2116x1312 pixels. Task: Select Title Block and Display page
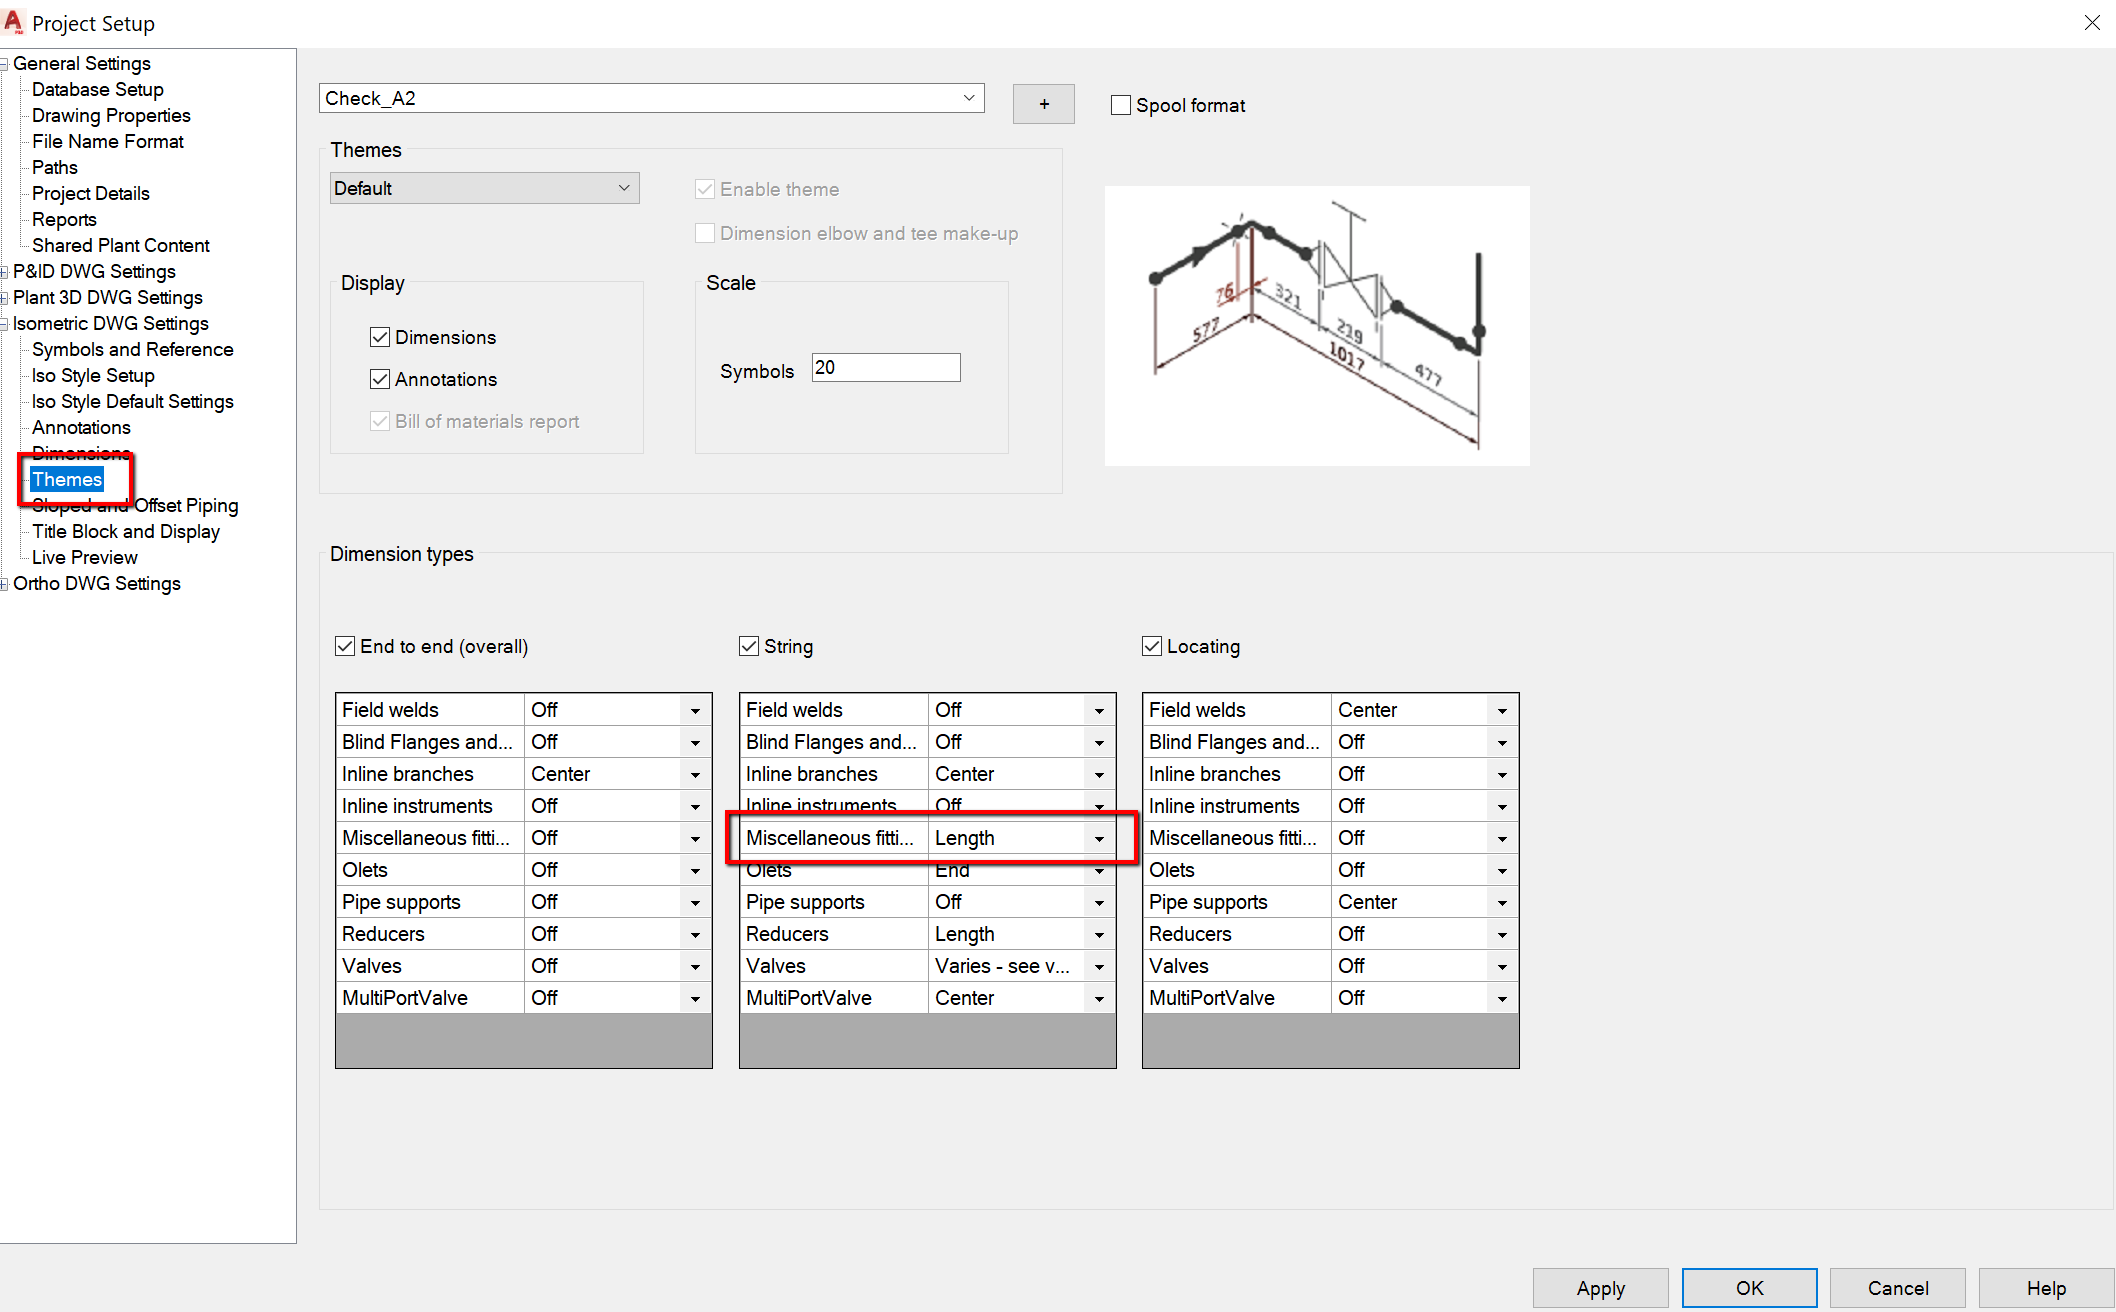click(124, 531)
